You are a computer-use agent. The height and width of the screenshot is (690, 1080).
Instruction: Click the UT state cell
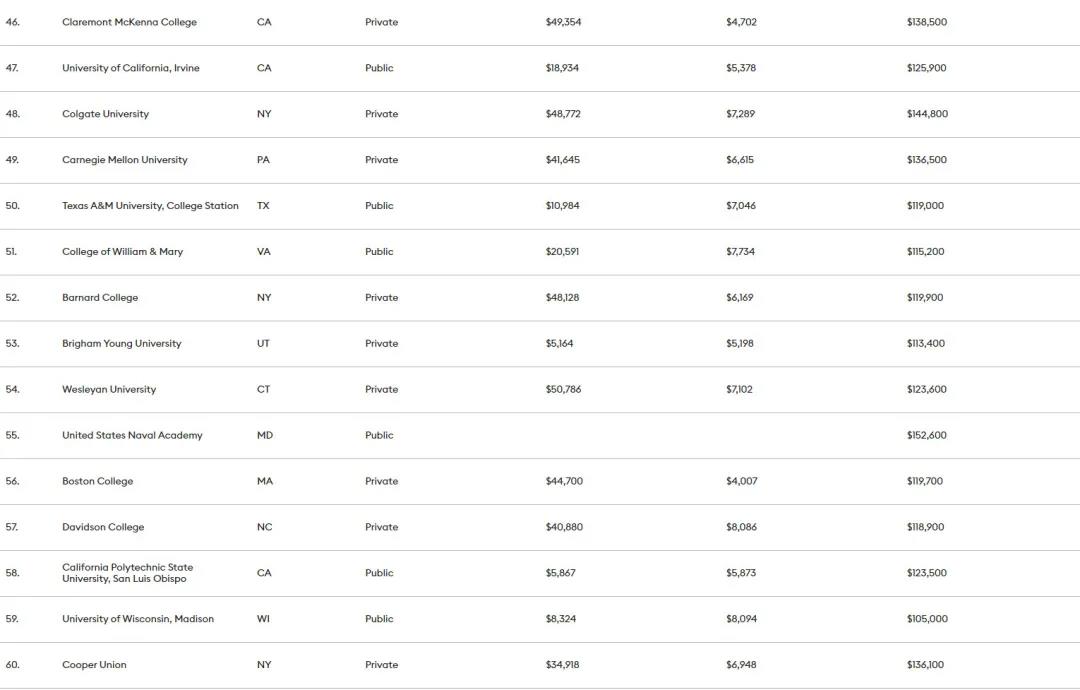(x=263, y=344)
